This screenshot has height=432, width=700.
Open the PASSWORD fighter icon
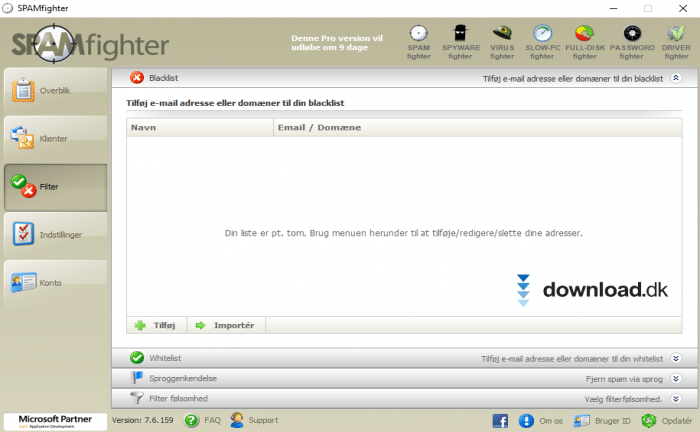631,39
